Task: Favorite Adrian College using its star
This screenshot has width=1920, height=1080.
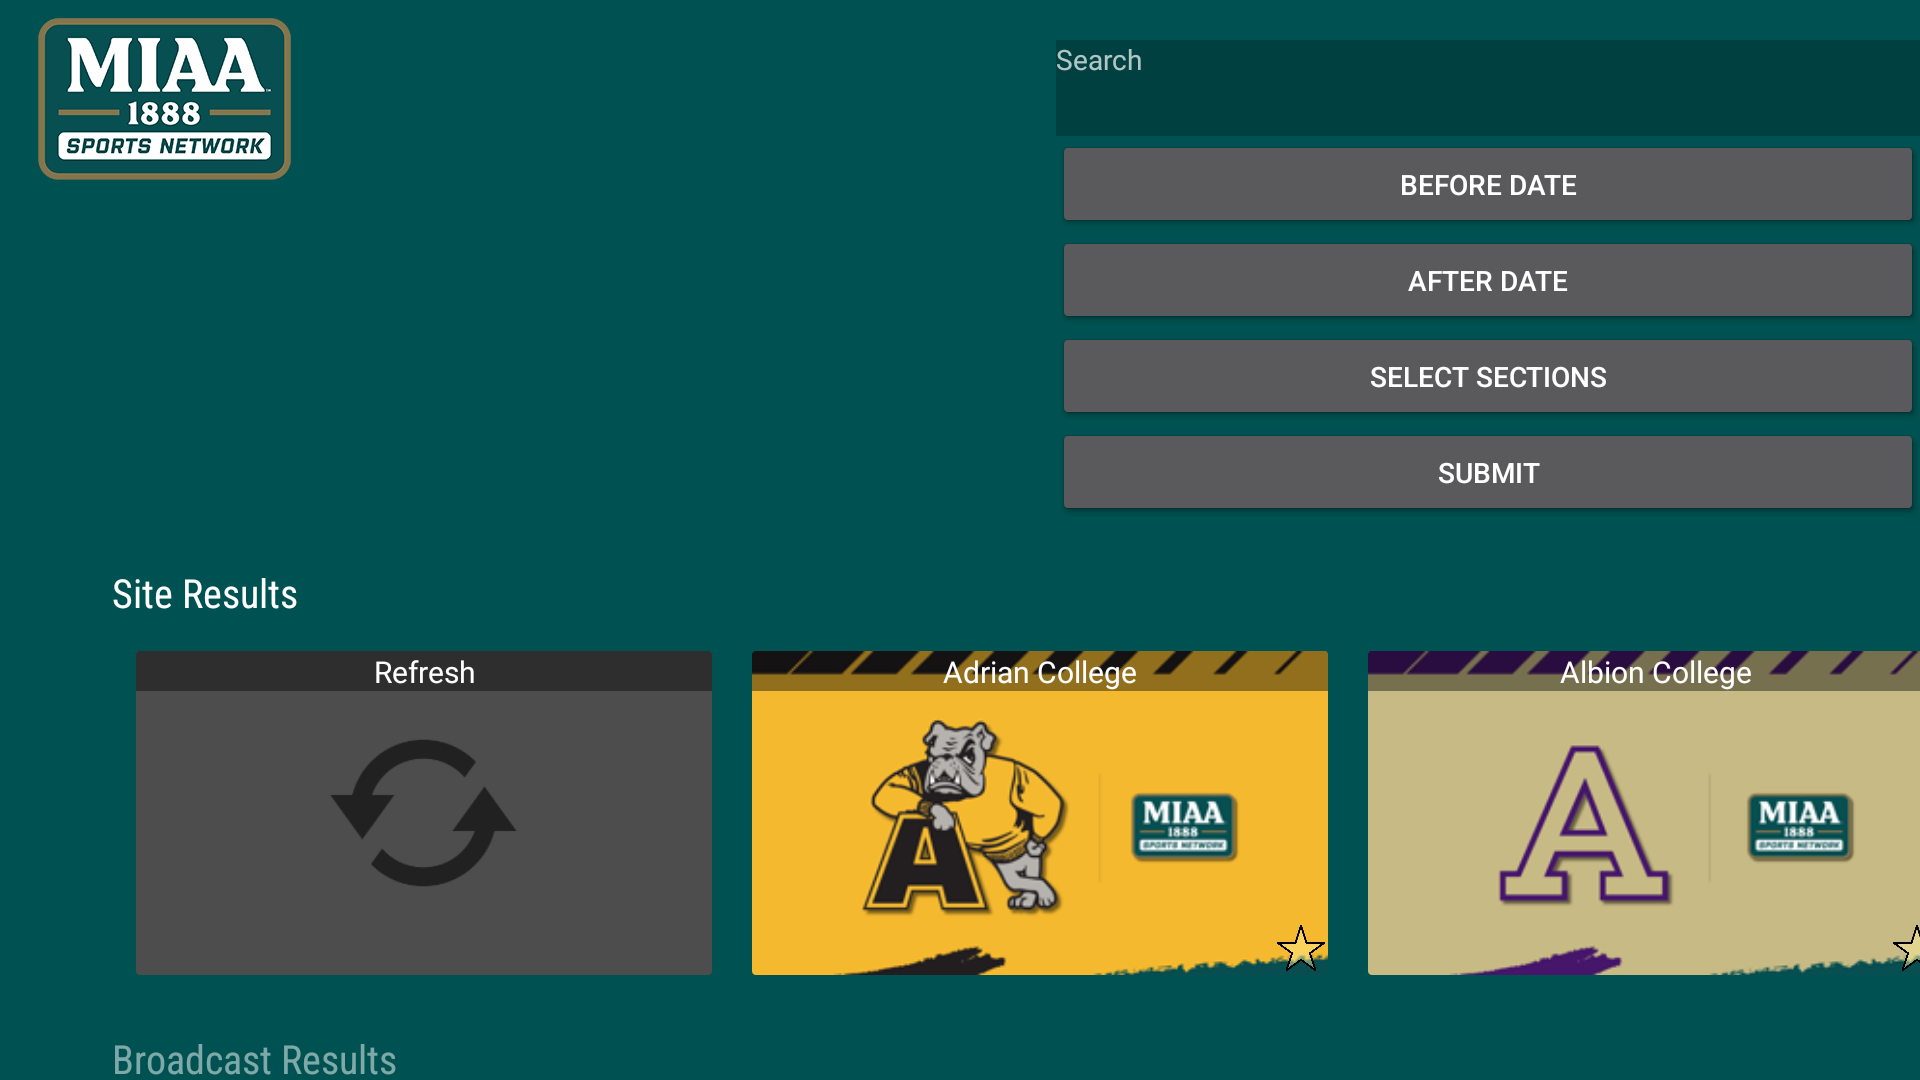Action: pos(1301,950)
